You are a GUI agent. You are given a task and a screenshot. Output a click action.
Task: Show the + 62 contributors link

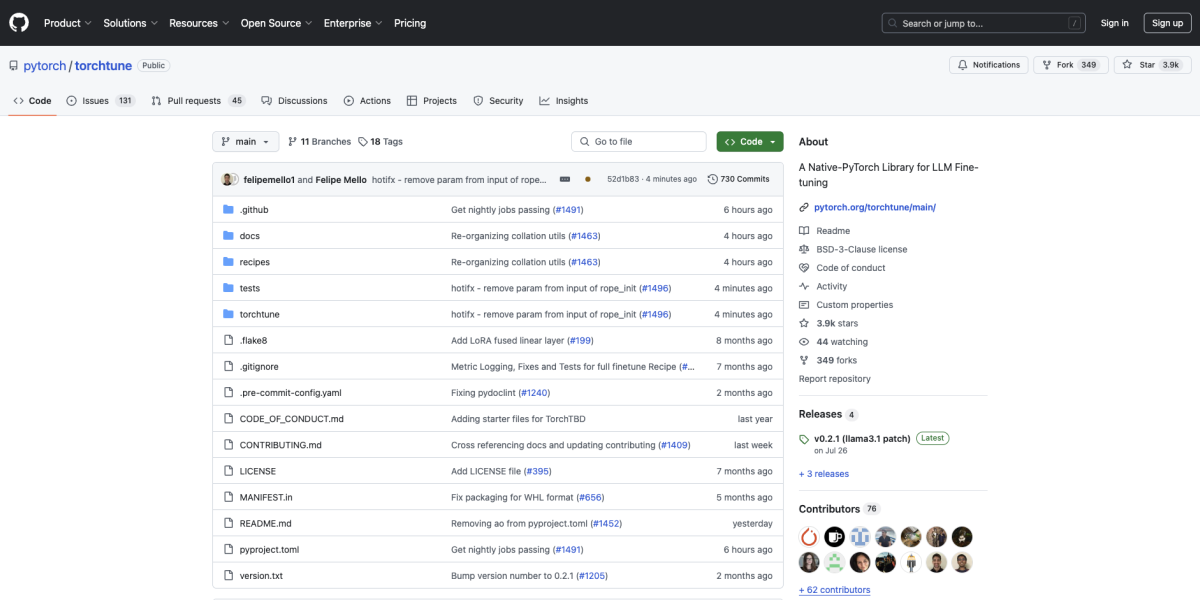[x=835, y=590]
